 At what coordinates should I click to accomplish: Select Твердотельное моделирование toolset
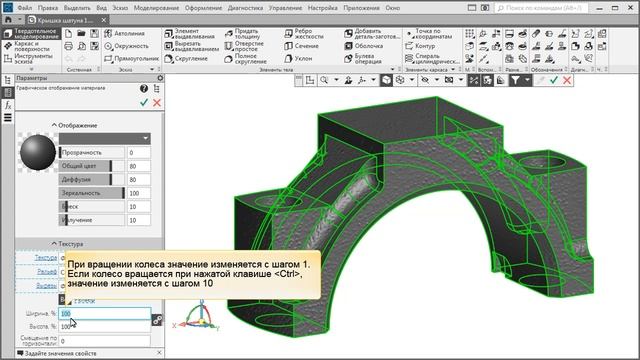31,33
